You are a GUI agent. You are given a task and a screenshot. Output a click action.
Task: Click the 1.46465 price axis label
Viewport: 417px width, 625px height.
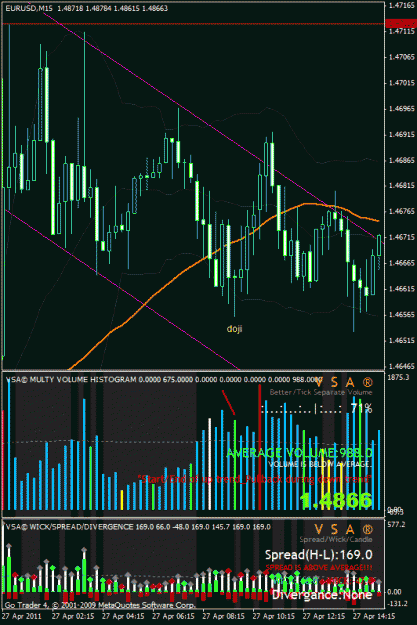[x=401, y=366]
